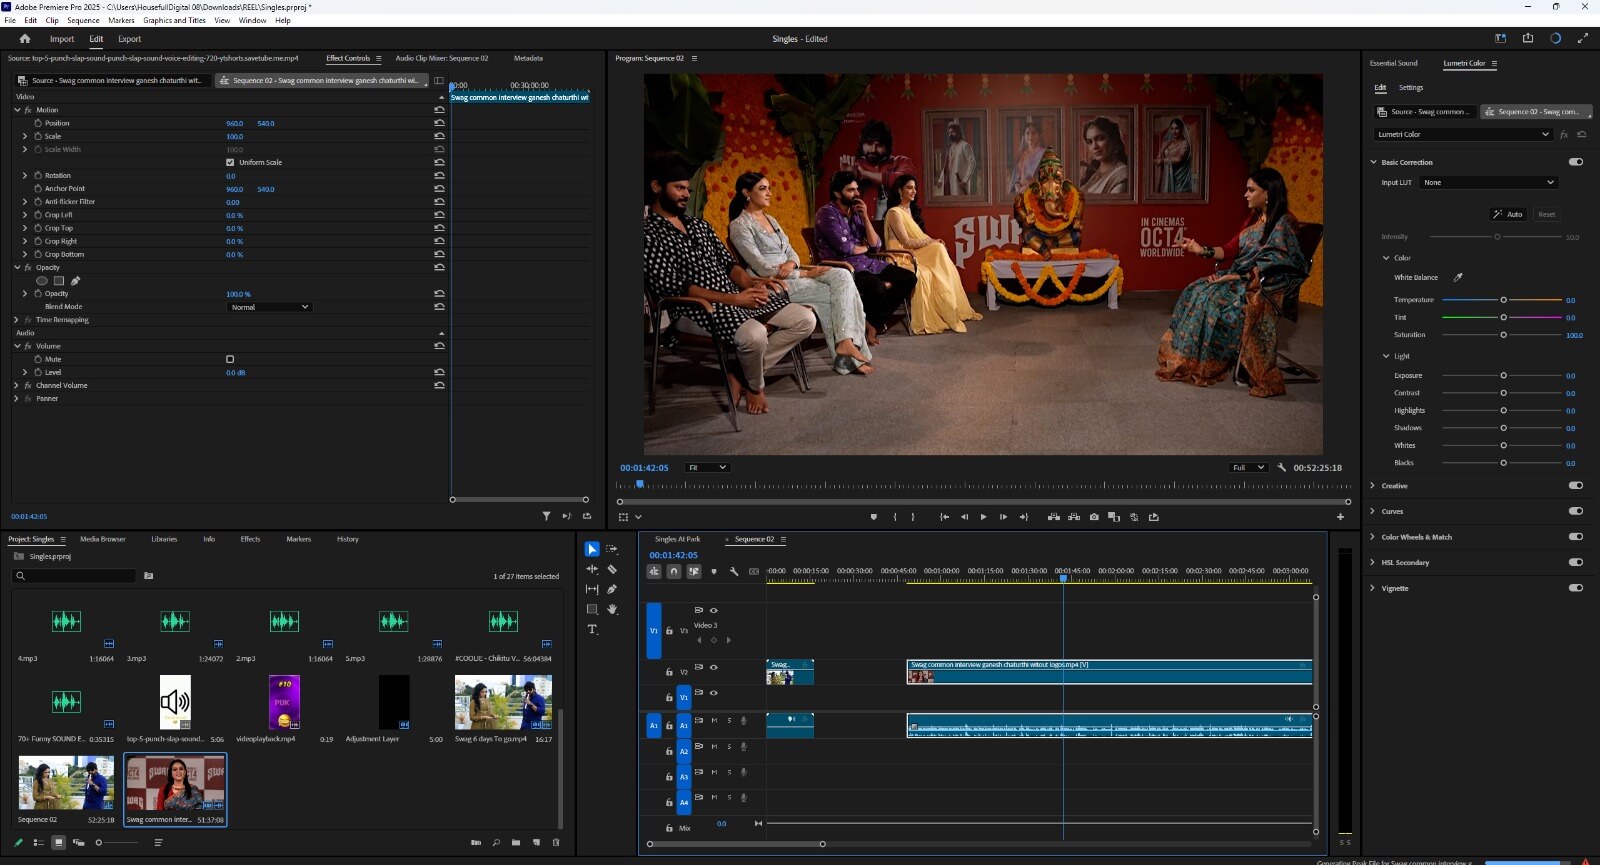
Task: Open the Sequence menu
Action: pos(83,20)
